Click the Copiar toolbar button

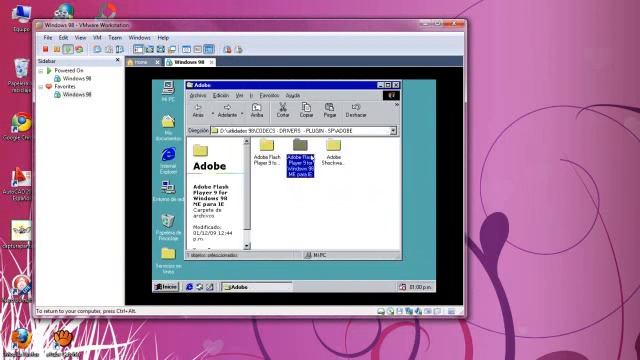tap(306, 111)
